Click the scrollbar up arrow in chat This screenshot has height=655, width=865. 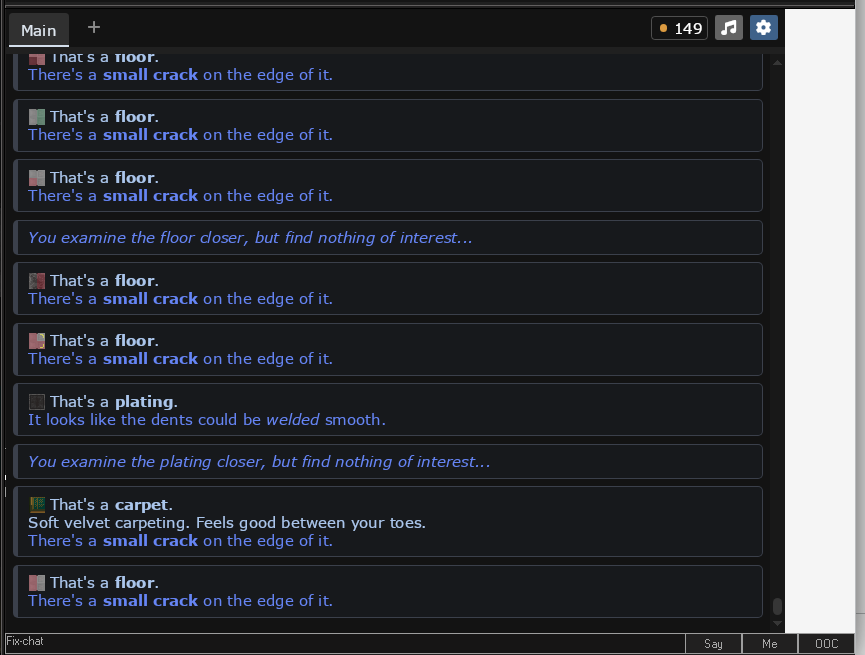pyautogui.click(x=777, y=63)
